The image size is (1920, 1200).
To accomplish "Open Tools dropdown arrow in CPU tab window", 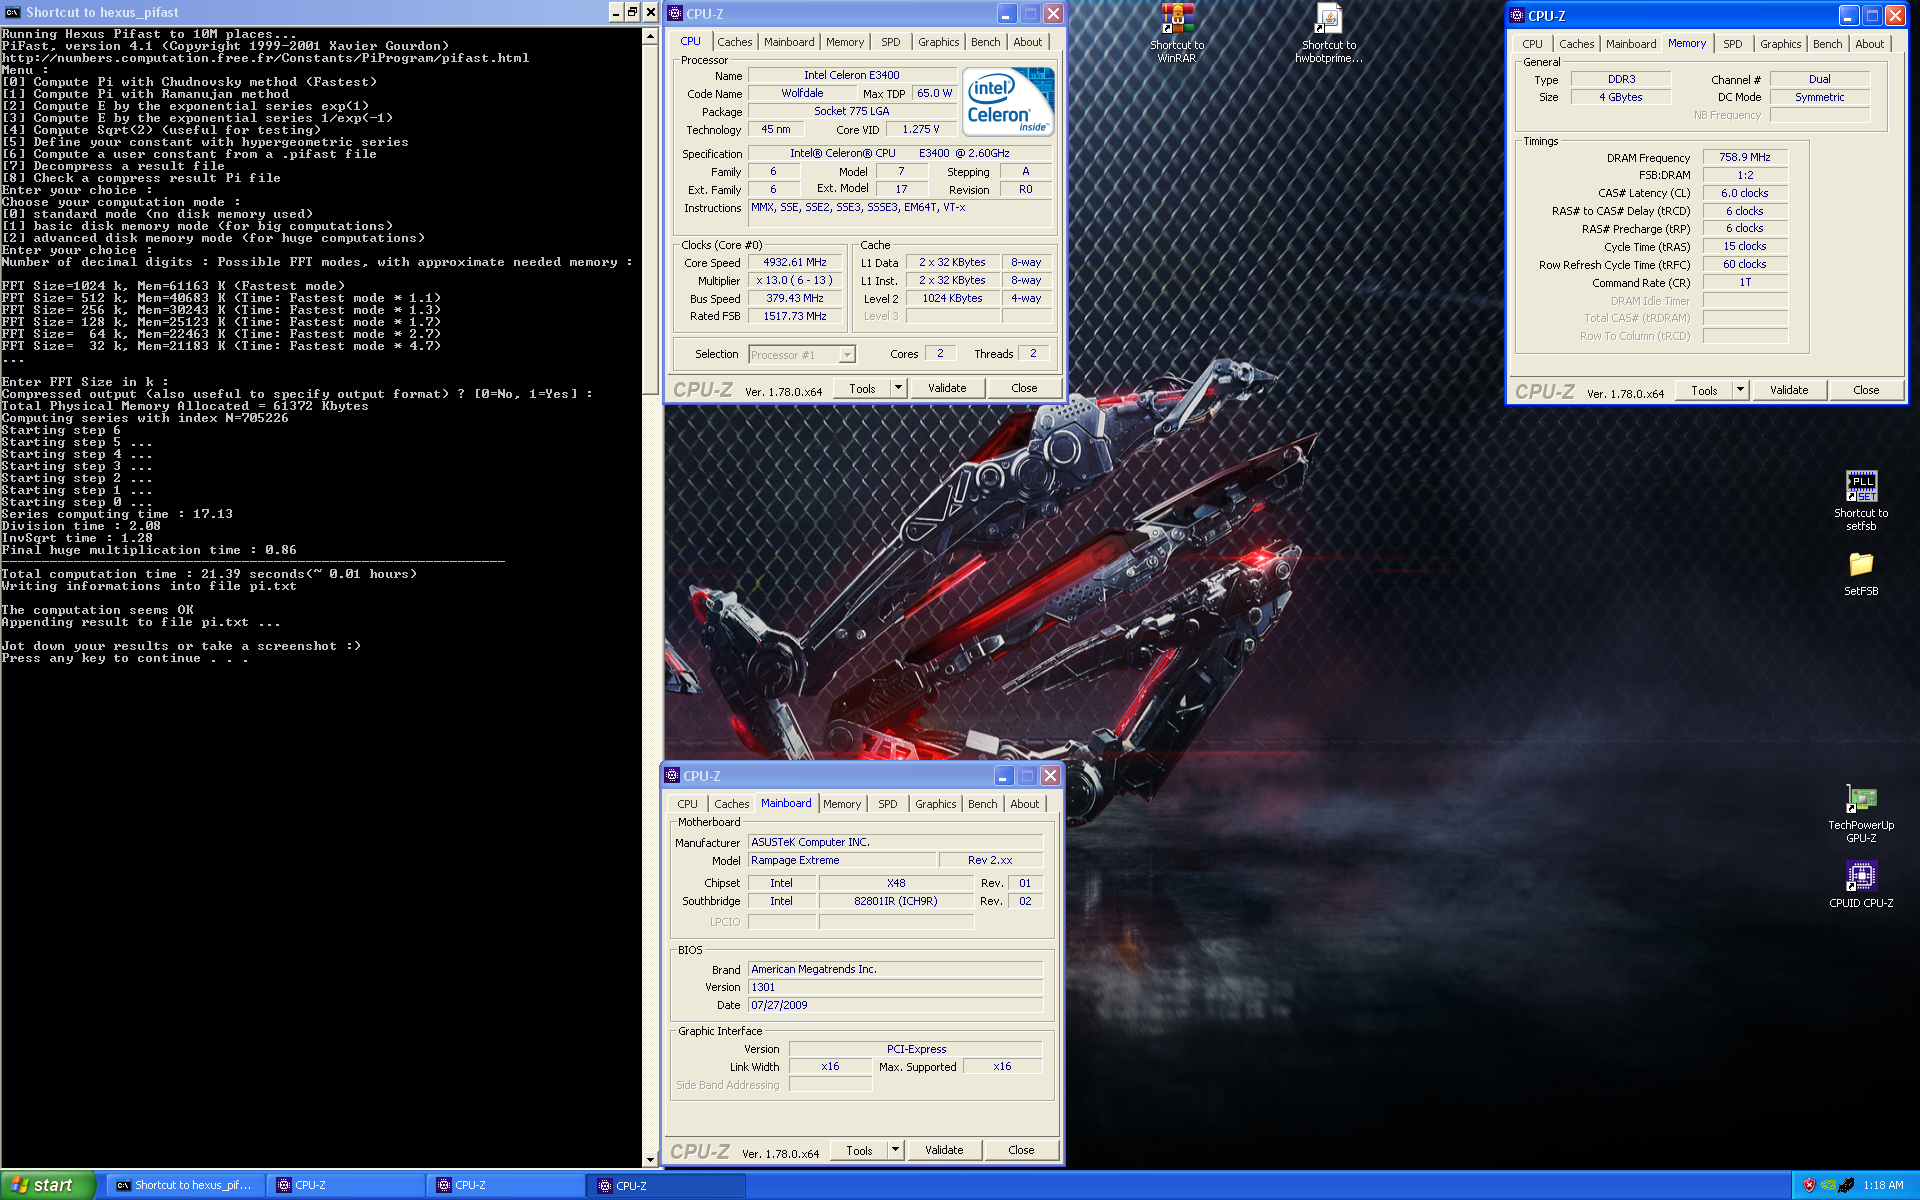I will click(x=898, y=388).
